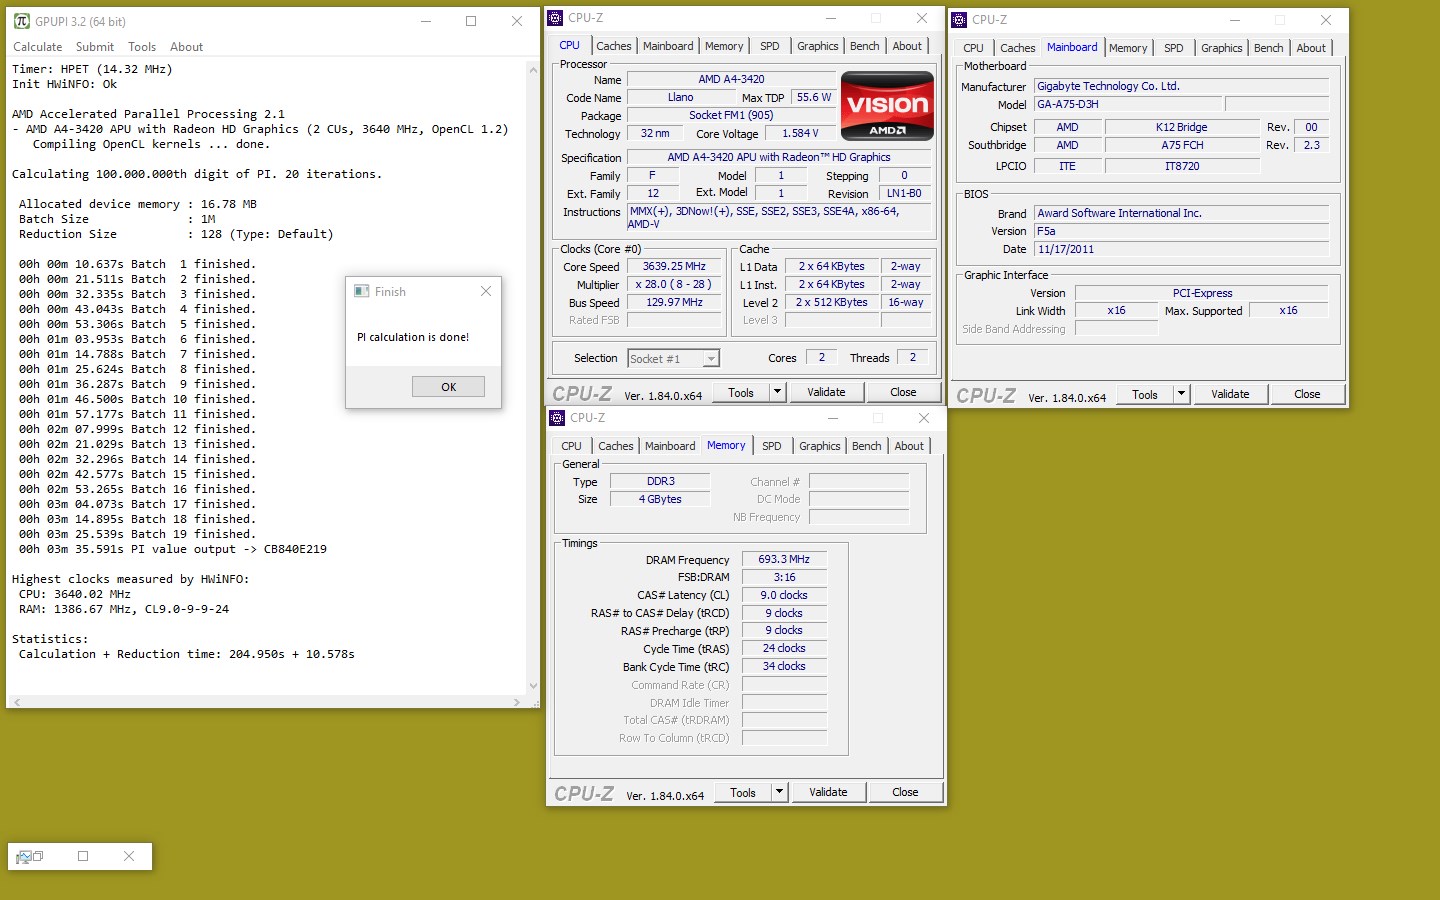Expand Tools dropdown arrow in CPU window
The image size is (1440, 900).
point(777,393)
